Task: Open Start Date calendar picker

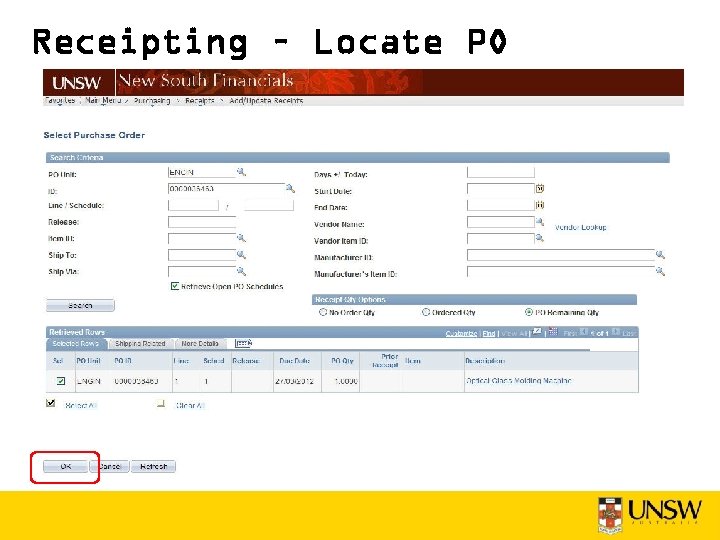Action: pyautogui.click(x=540, y=188)
